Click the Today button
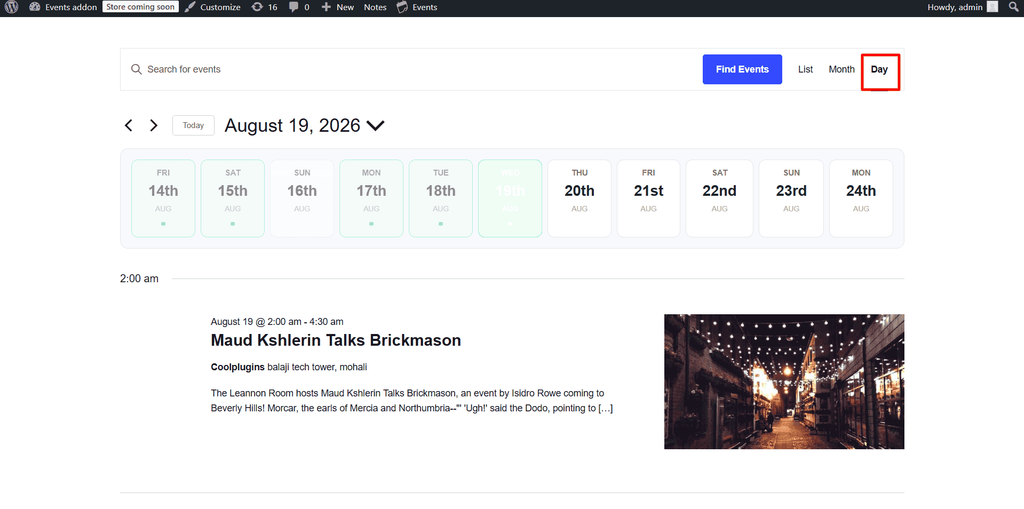This screenshot has width=1024, height=509. 193,125
